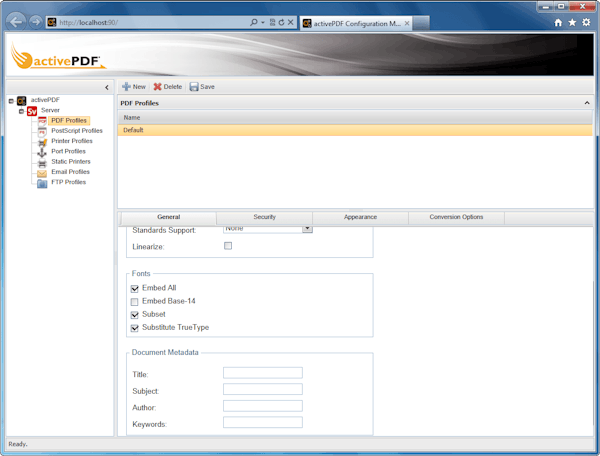Click the Email Profiles envelope icon

pos(42,173)
